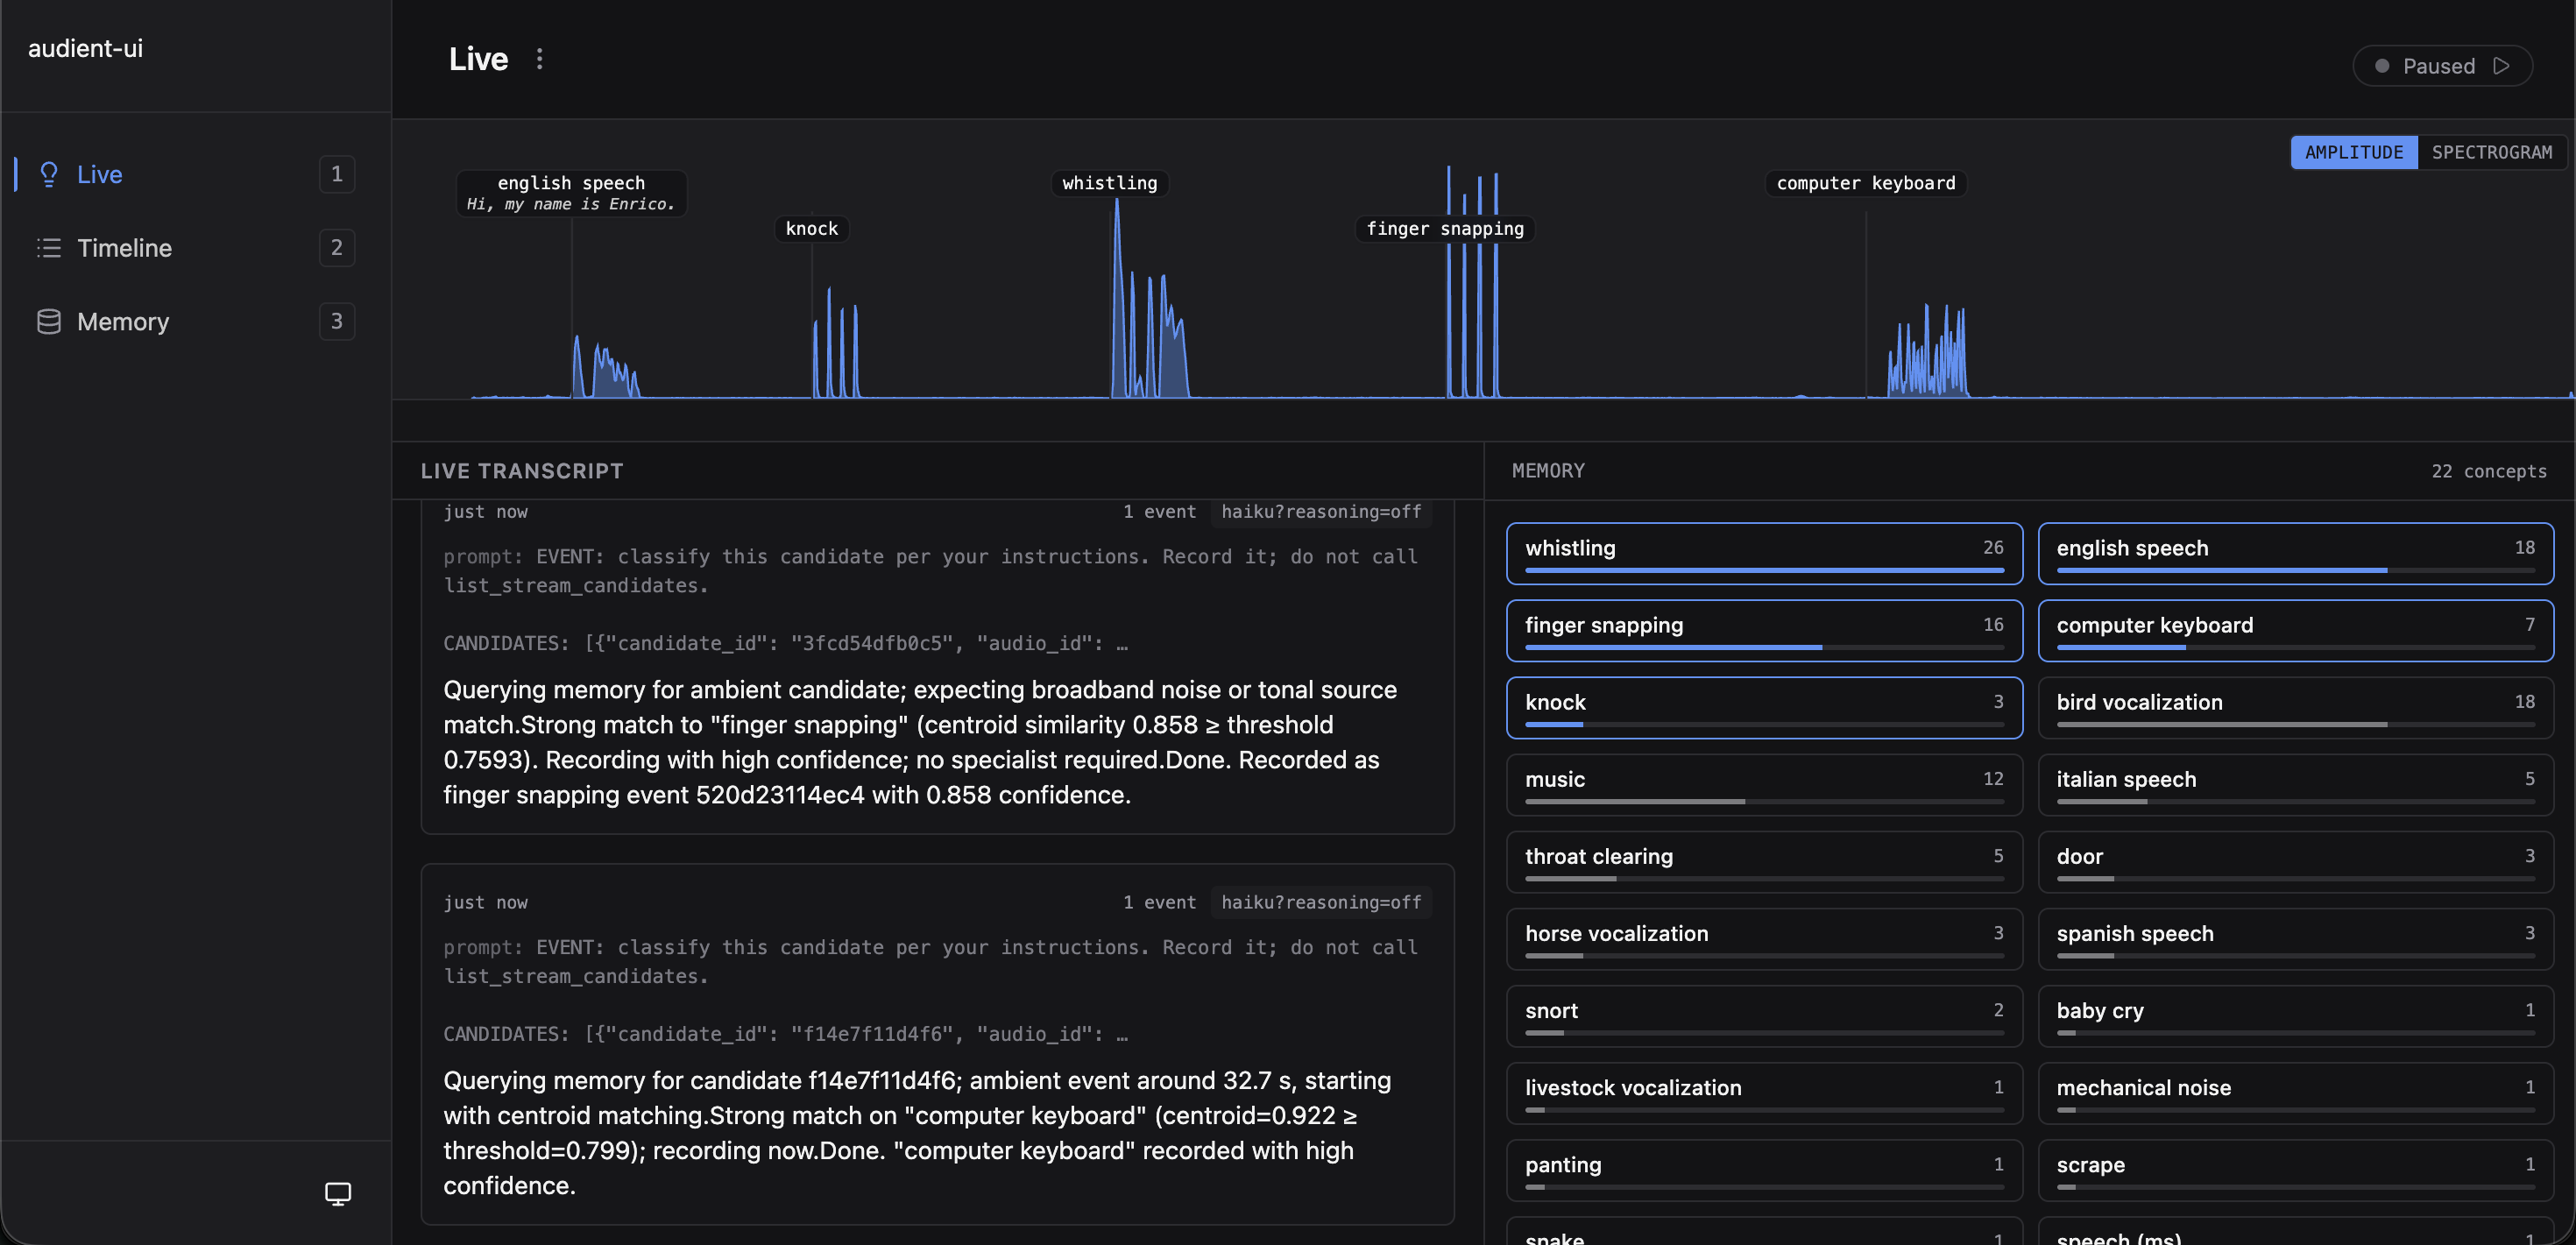Click the Memory database icon in sidebar
2576x1245 pixels.
click(48, 321)
